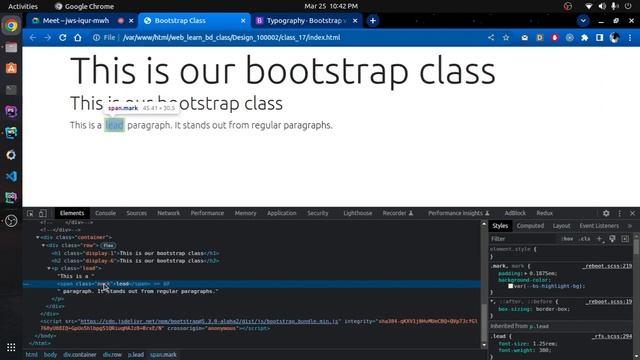Add a new style rule
The image size is (640, 360).
pos(600,239)
